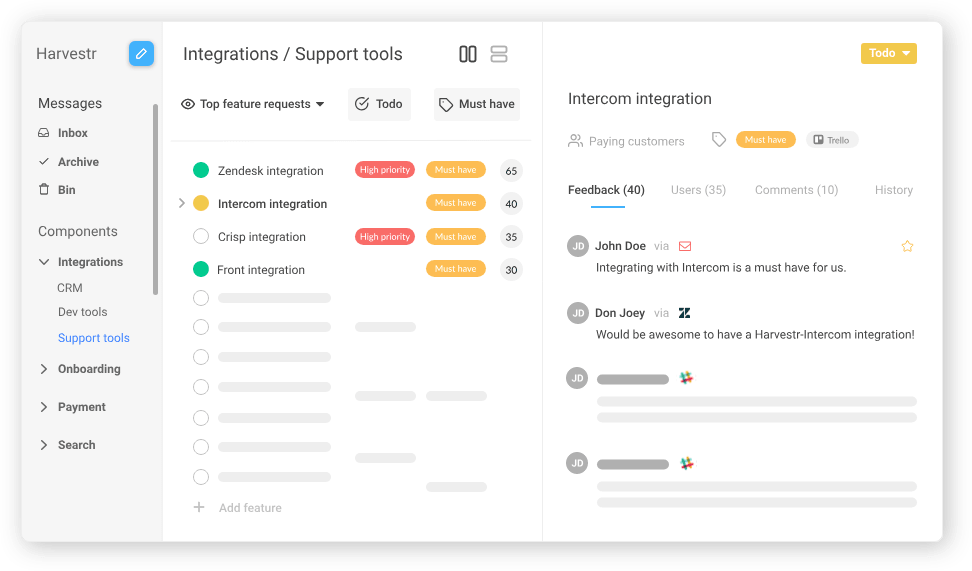Switch to two-column split view icon
972x571 pixels.
click(x=467, y=54)
